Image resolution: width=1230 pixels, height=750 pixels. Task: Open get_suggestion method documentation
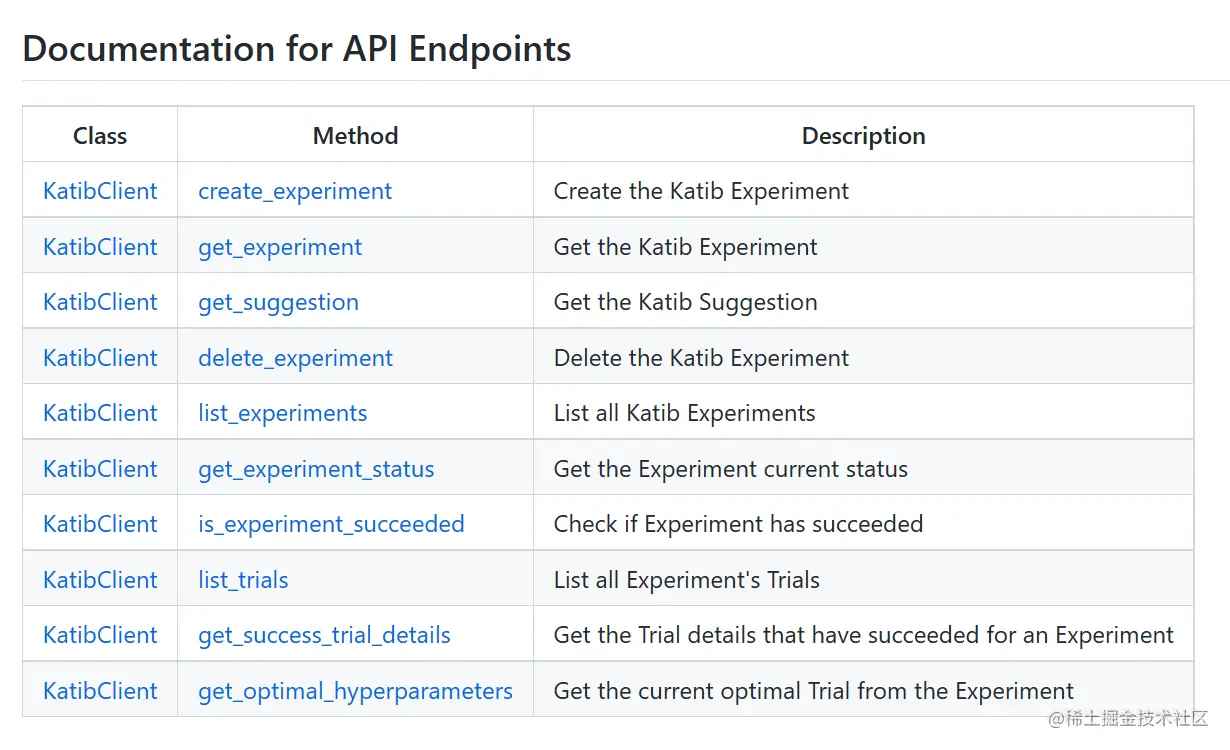pos(278,302)
